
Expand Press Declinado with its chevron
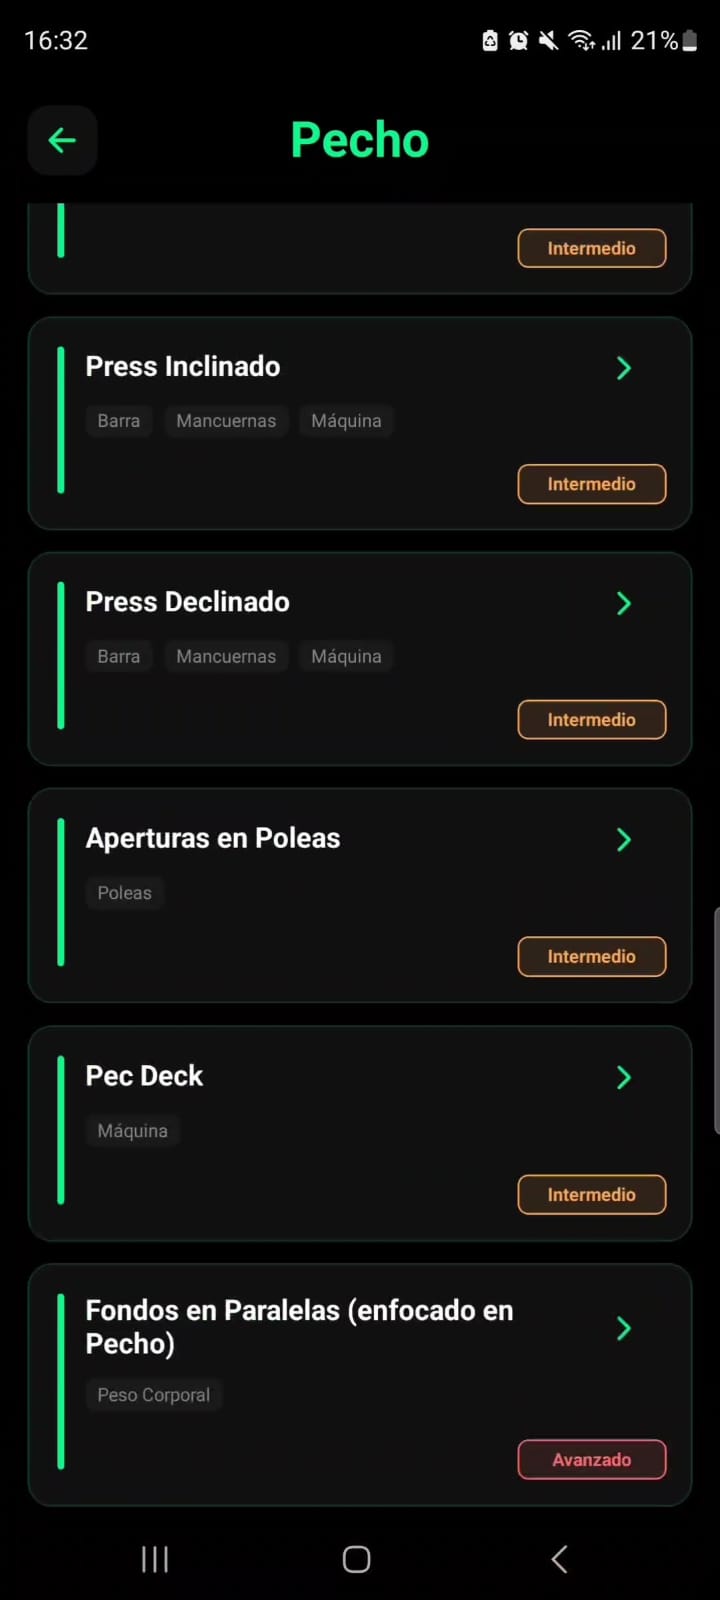click(x=624, y=603)
